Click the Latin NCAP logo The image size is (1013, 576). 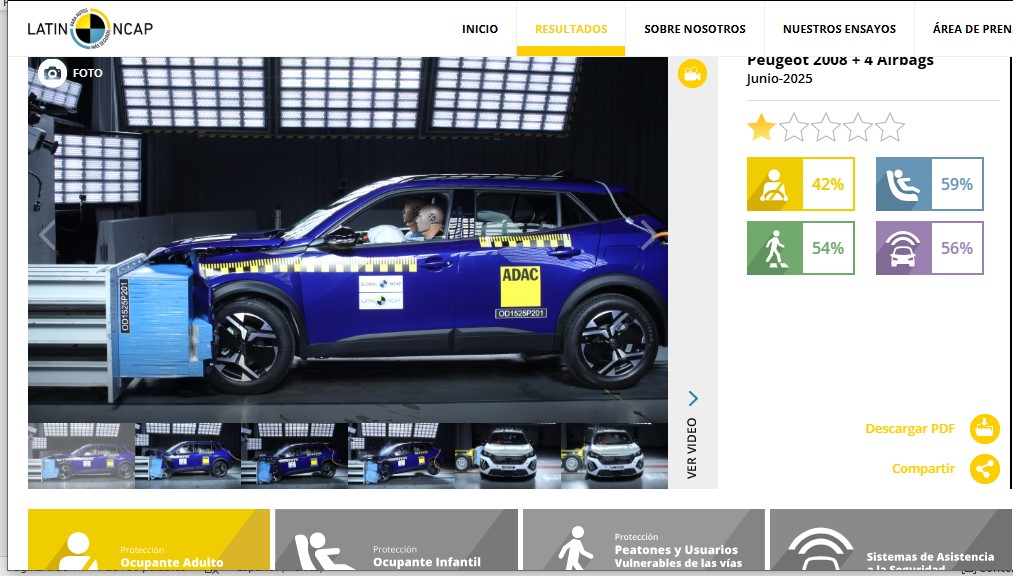(90, 28)
